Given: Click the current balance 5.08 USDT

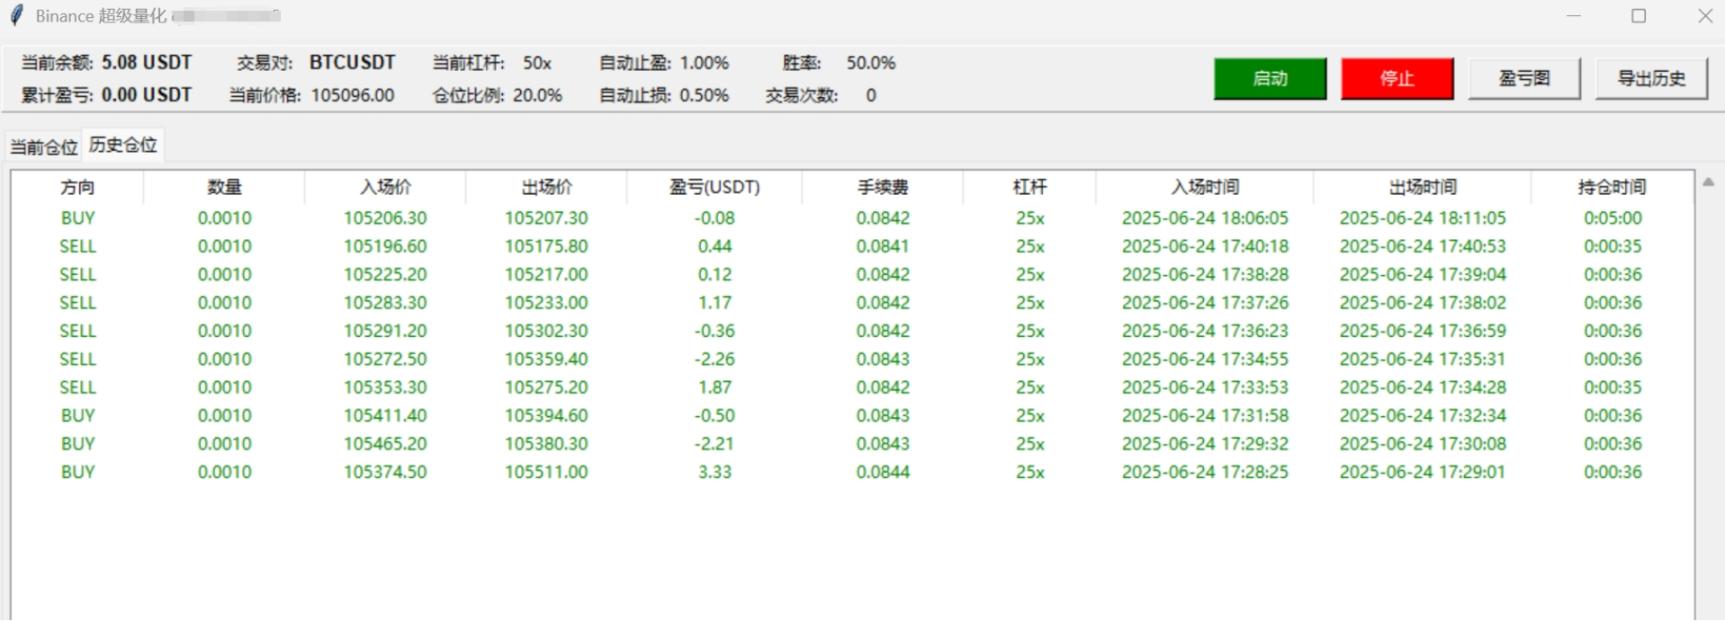Looking at the screenshot, I should click(146, 62).
